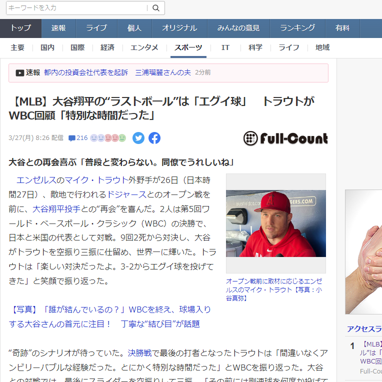This screenshot has height=382, width=382.
Task: Open the comments count icon 216
Action: click(x=78, y=138)
